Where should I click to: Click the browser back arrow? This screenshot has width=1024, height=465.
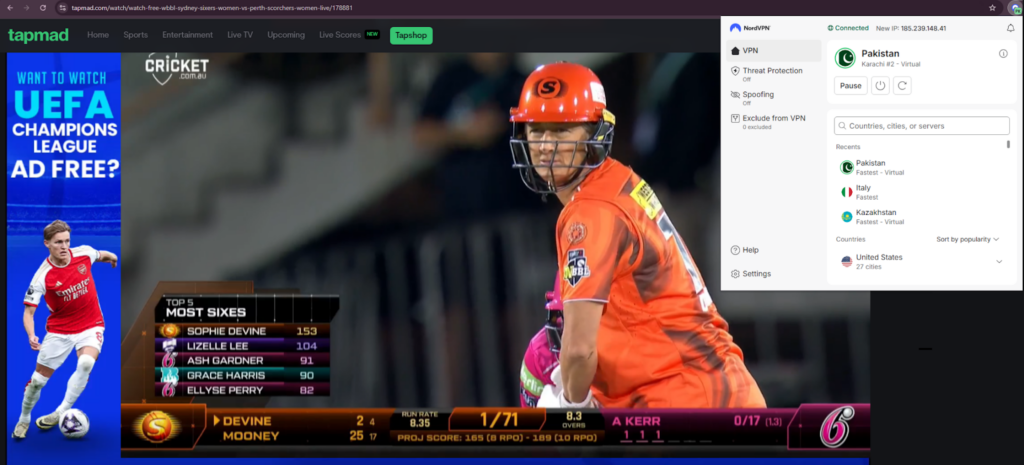coord(10,8)
